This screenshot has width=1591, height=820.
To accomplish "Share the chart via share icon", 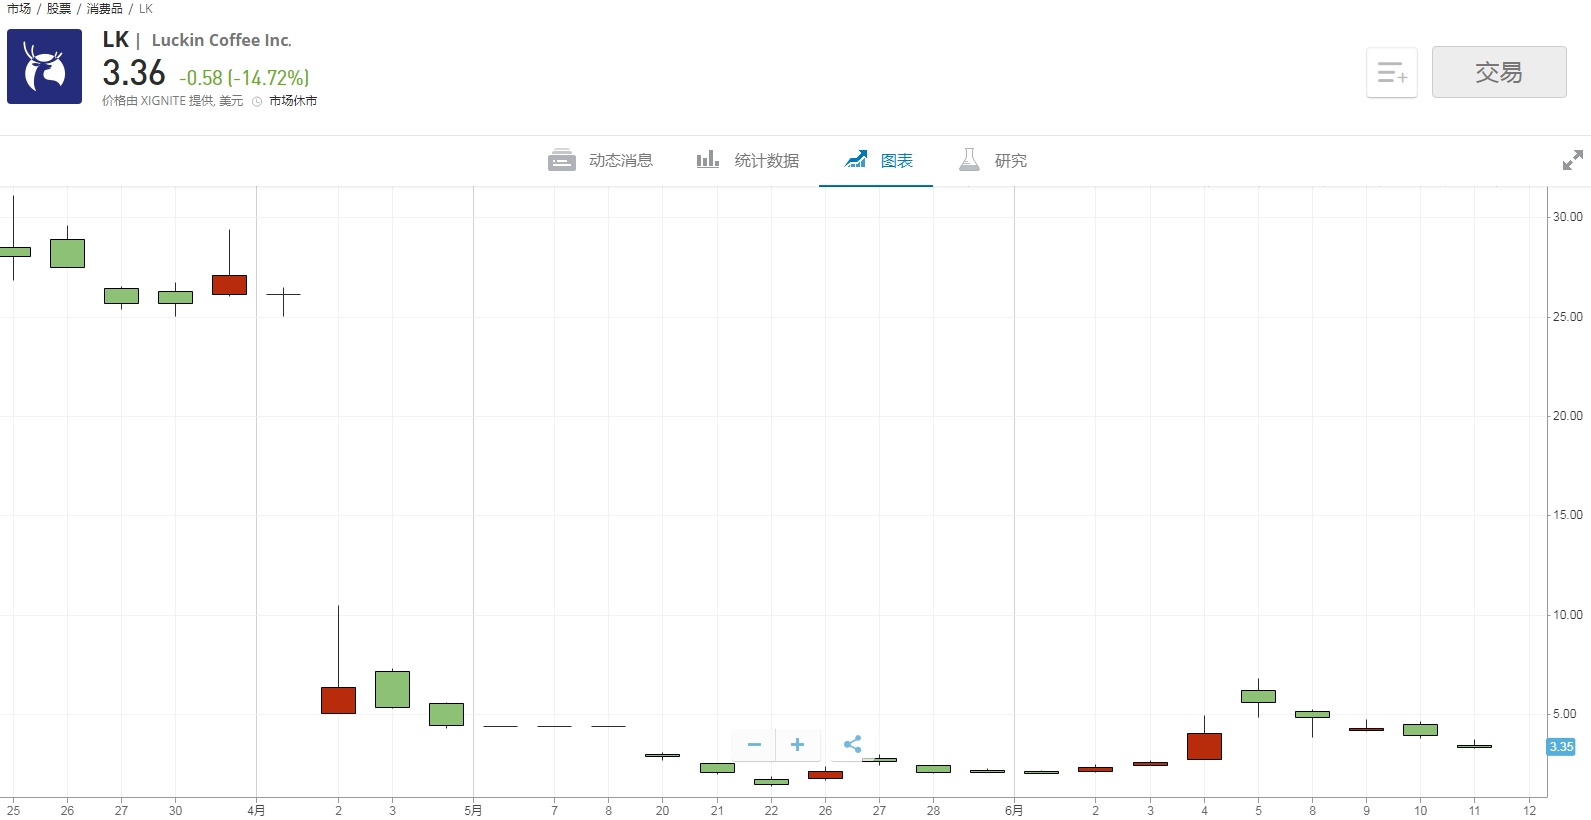I will click(x=853, y=744).
